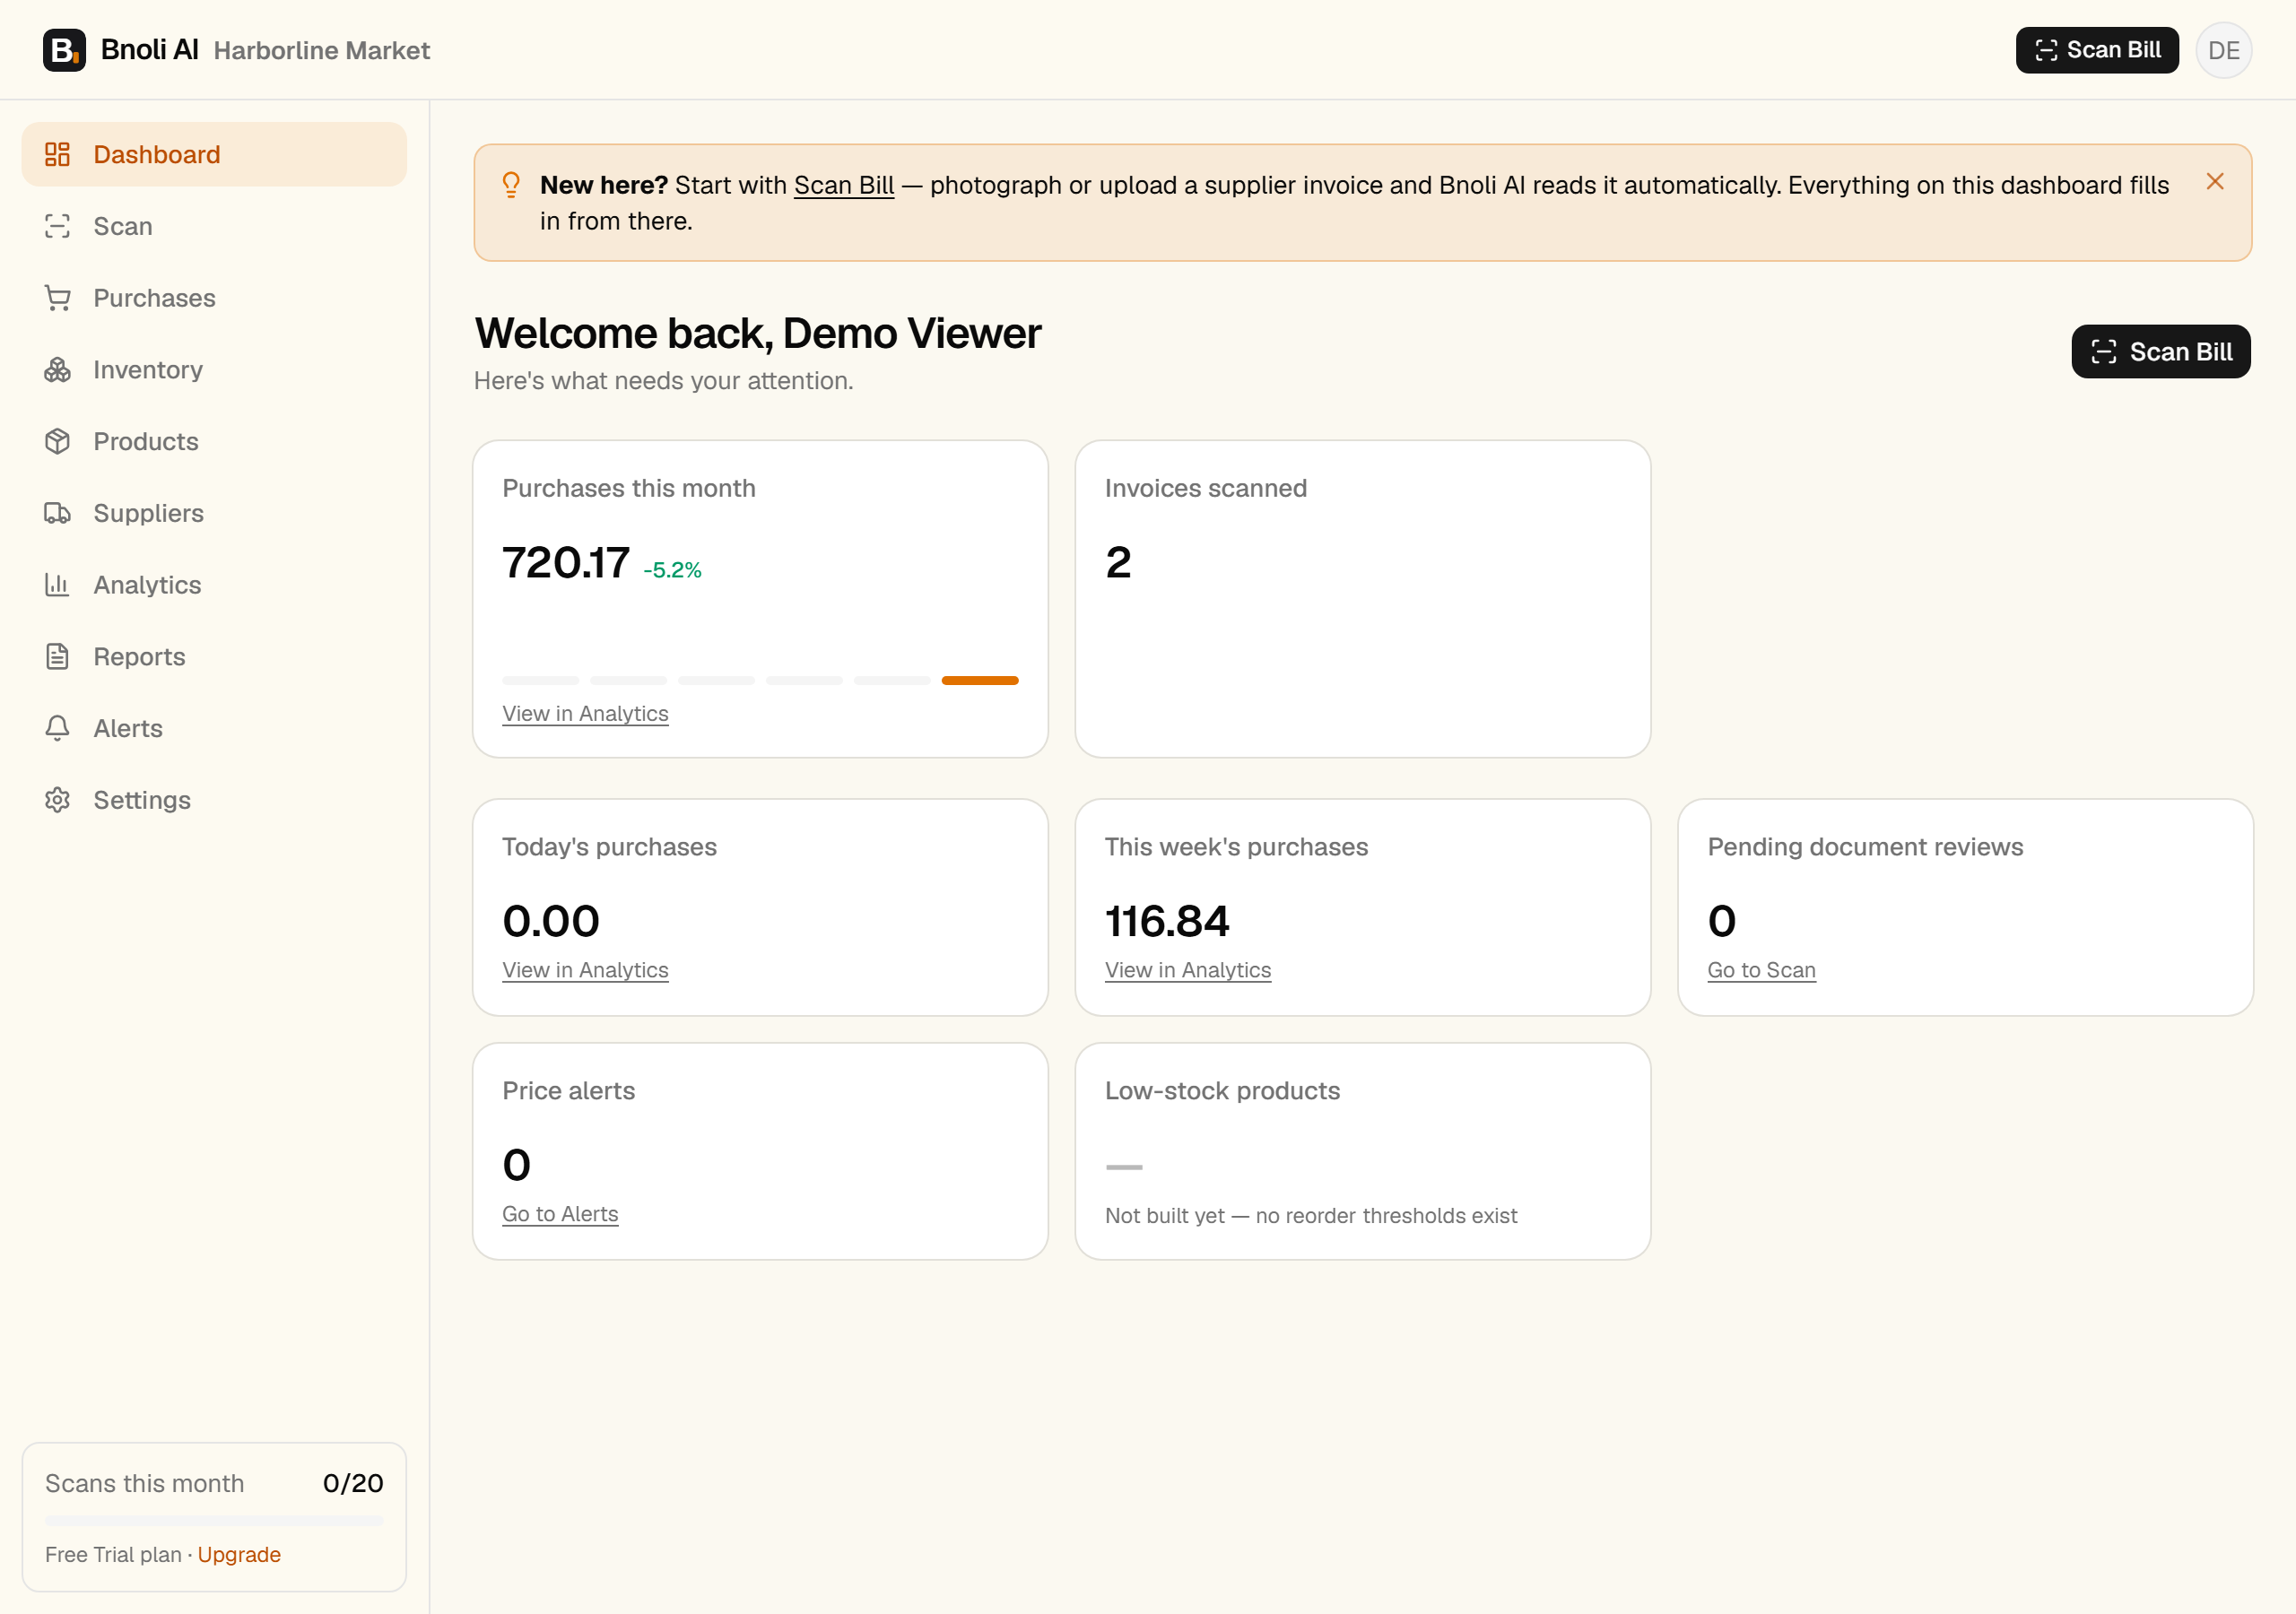
Task: Click the Bnoli AI logo icon
Action: coord(64,50)
